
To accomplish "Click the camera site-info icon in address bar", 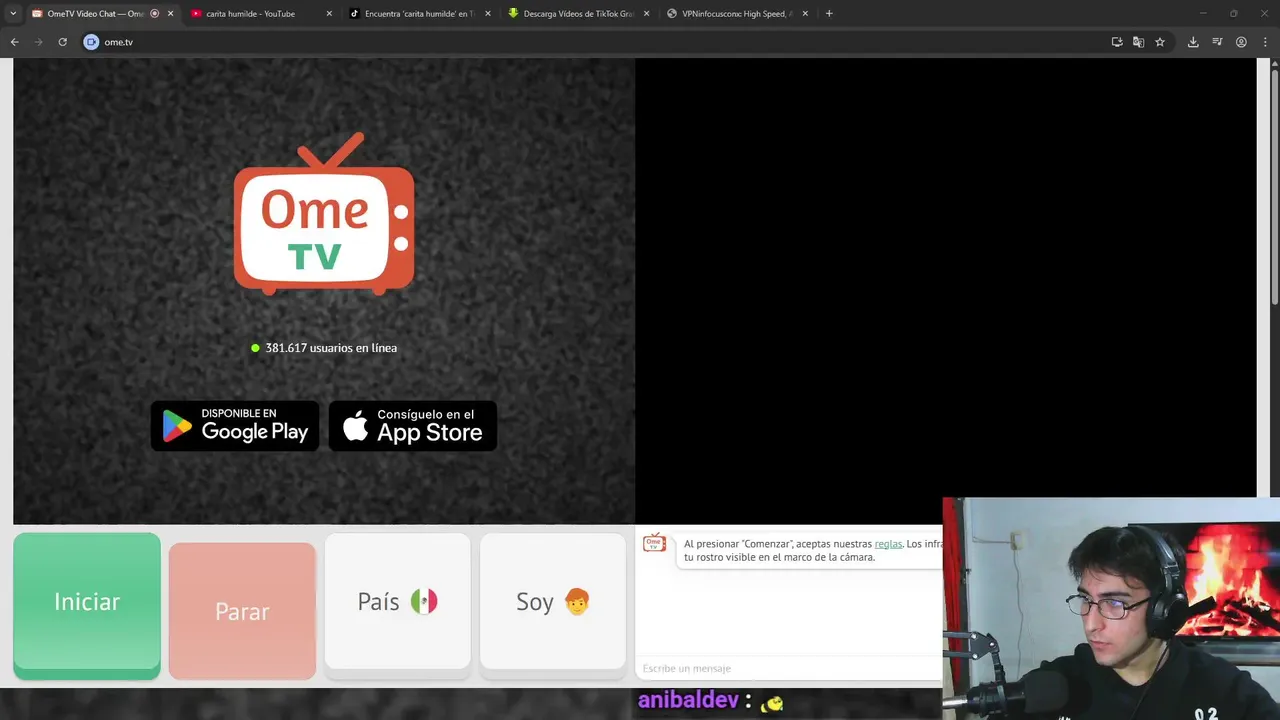I will (91, 42).
